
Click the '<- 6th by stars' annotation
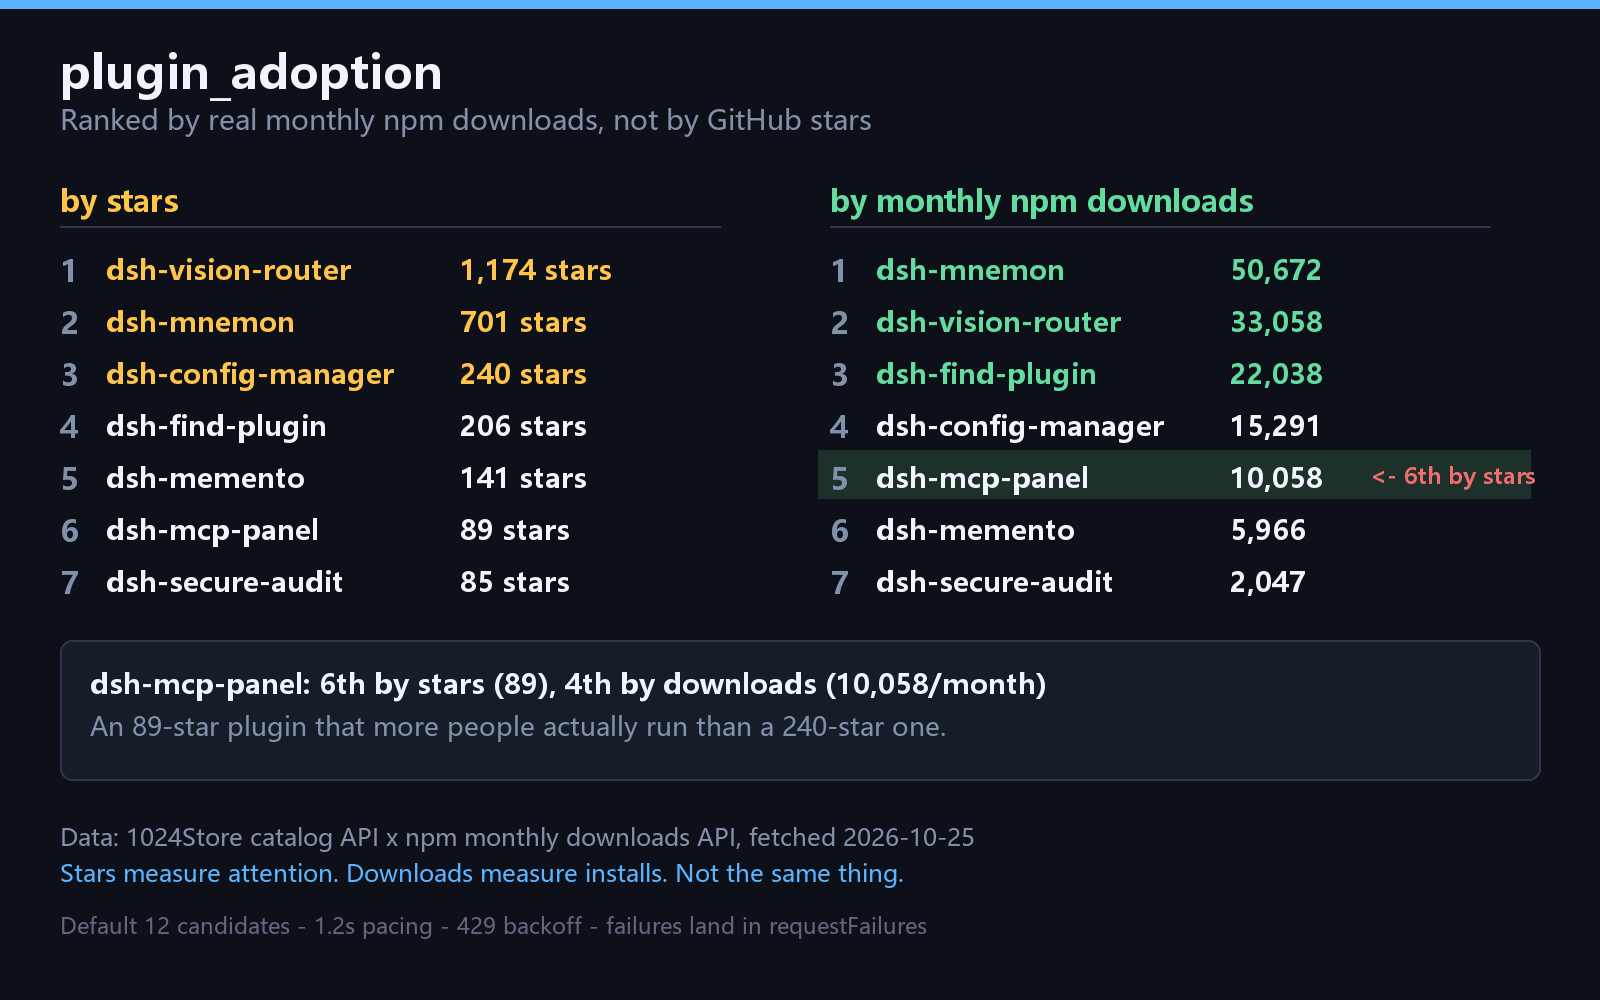click(1453, 476)
